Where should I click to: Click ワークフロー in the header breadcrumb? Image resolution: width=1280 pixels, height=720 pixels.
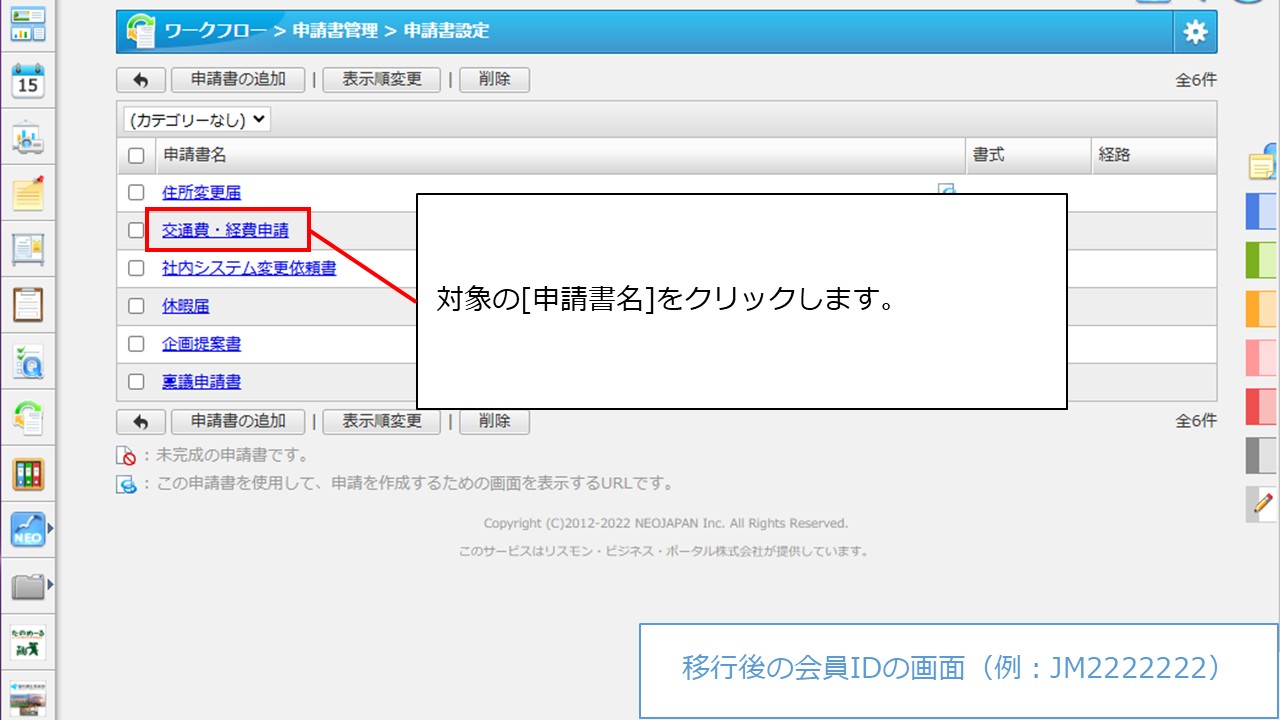pyautogui.click(x=217, y=31)
